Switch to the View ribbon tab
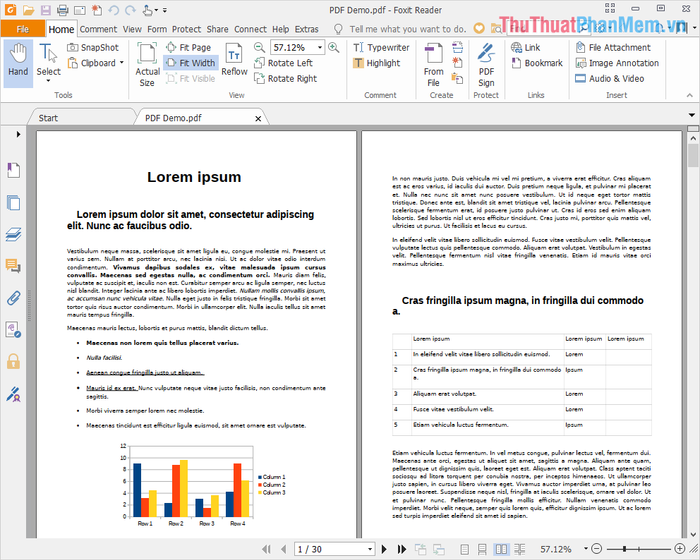Viewport: 700px width, 560px height. click(x=132, y=29)
